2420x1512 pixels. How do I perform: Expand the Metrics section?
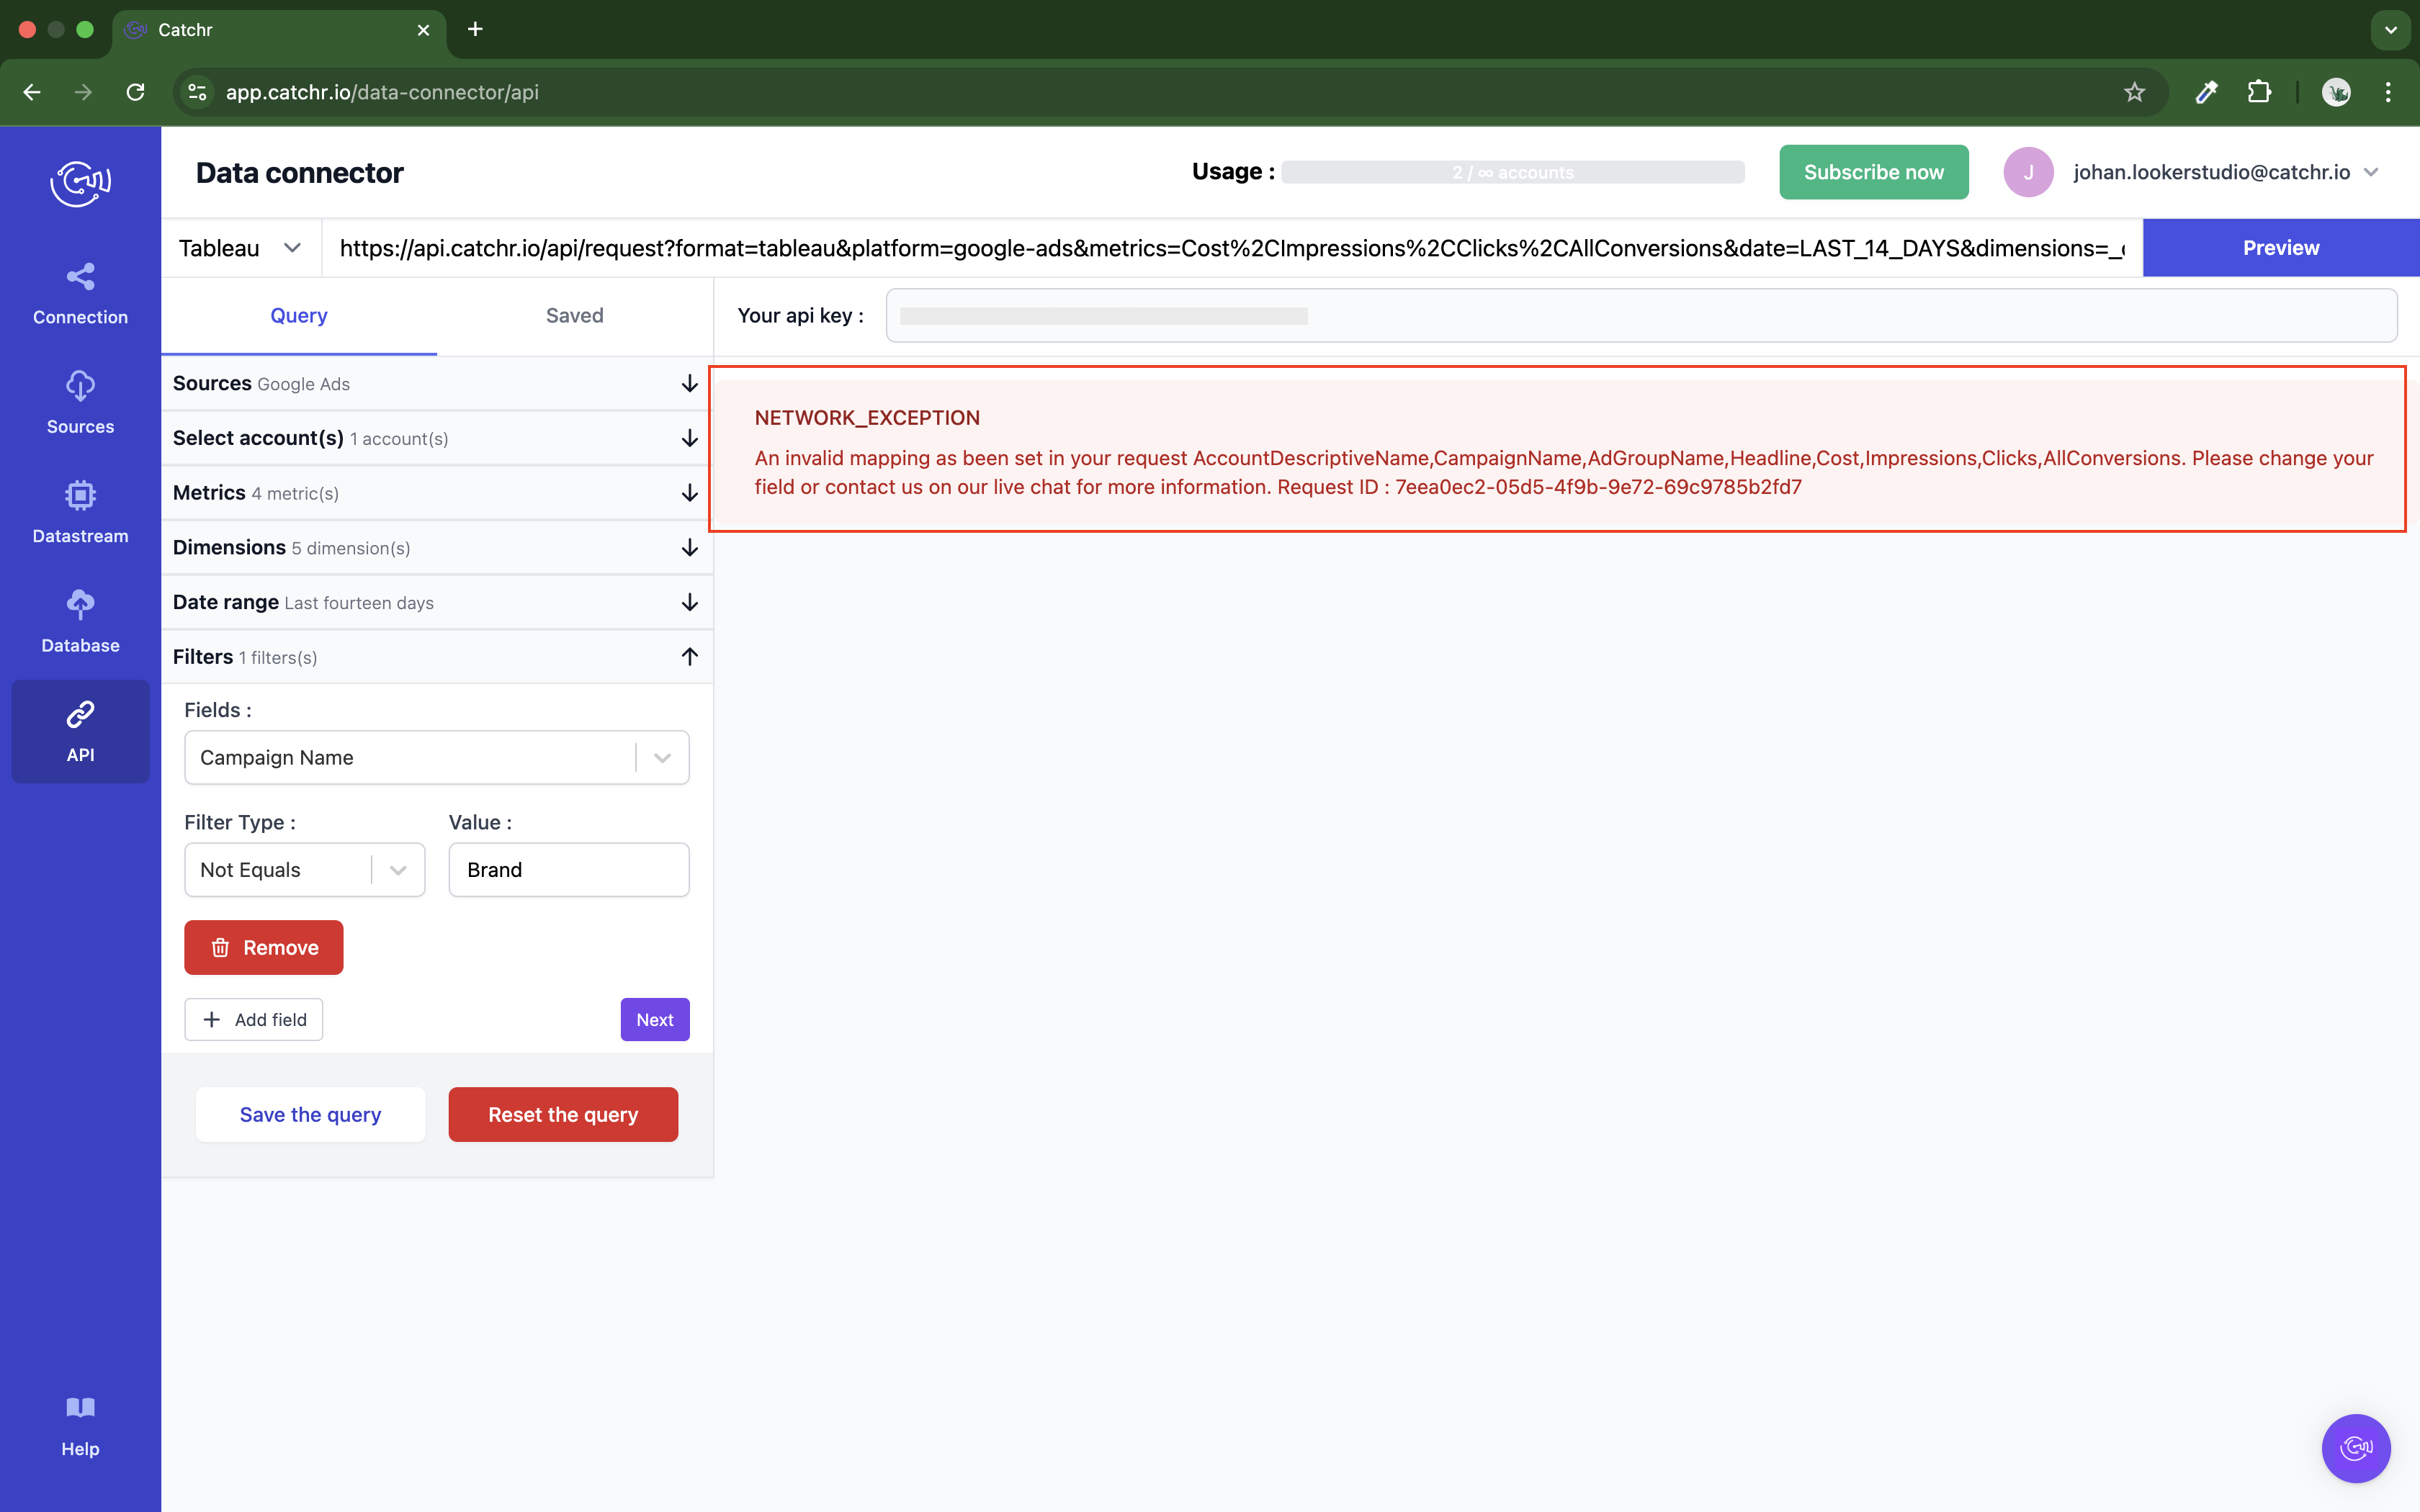(x=436, y=493)
